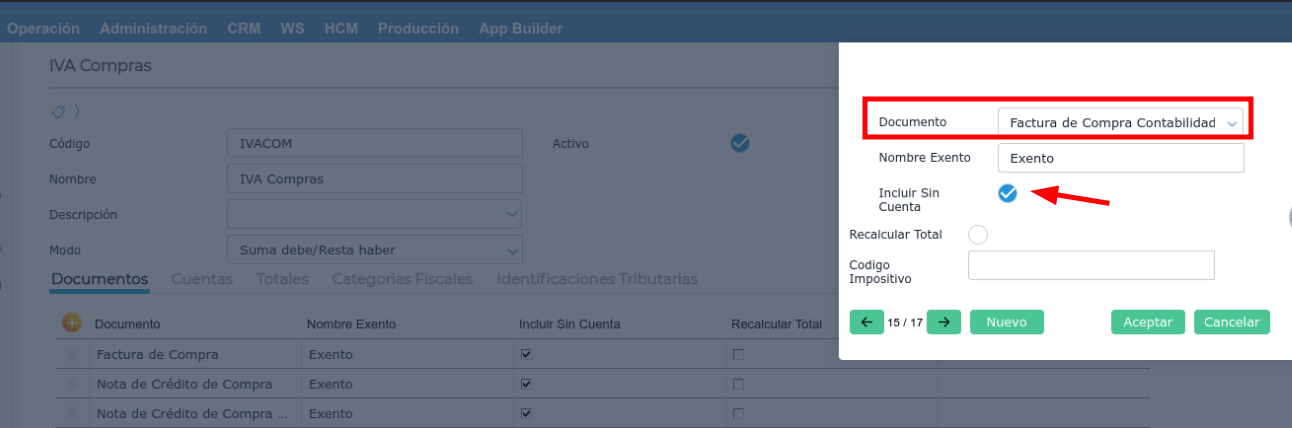Click the Codigo Impositivo input field
1292x428 pixels.
point(1091,265)
